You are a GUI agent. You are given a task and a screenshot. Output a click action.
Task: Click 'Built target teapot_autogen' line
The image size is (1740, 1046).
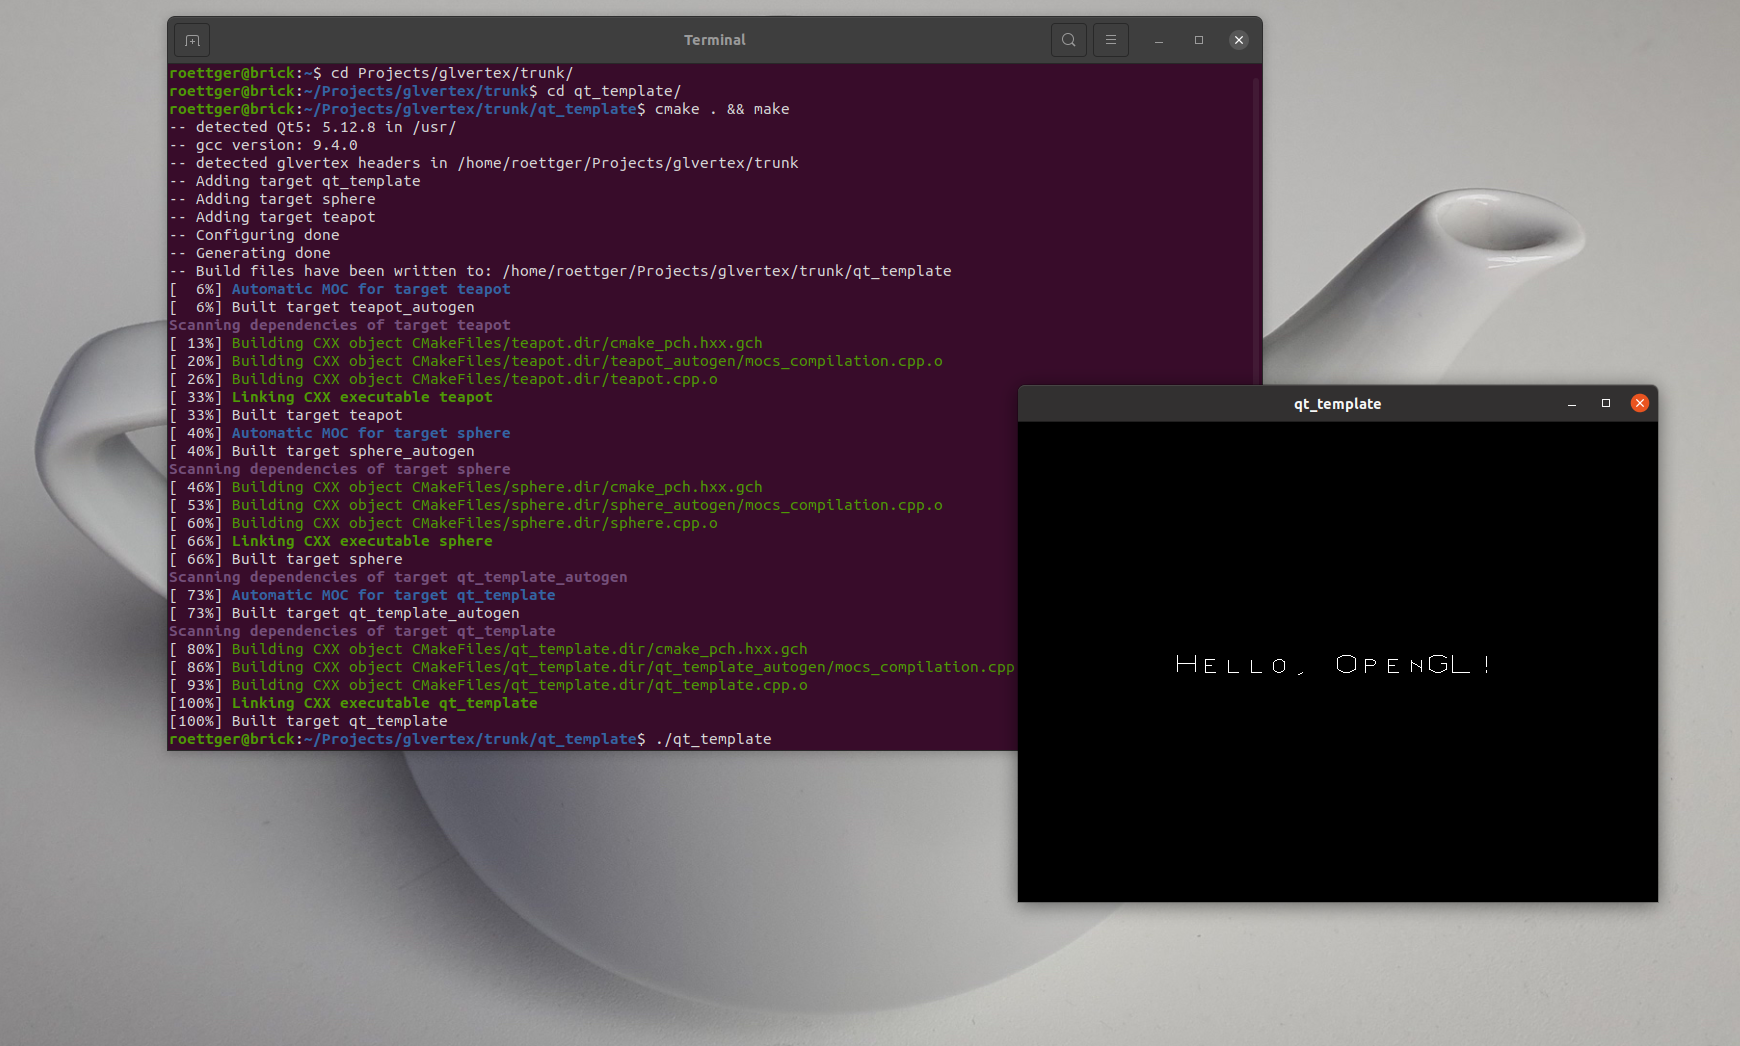322,307
